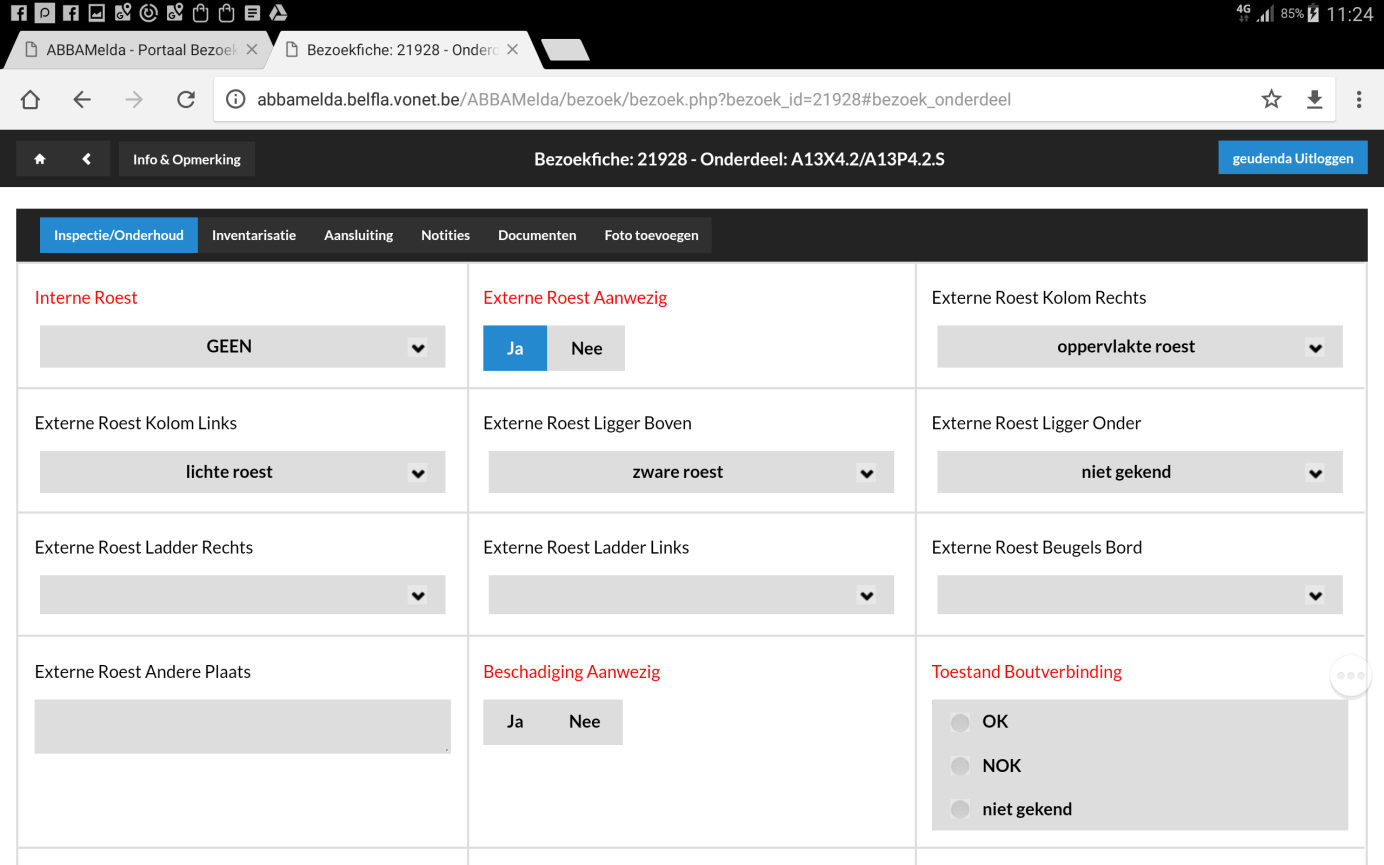
Task: Close the ABBAMelda Portaal browser tab
Action: pos(251,49)
